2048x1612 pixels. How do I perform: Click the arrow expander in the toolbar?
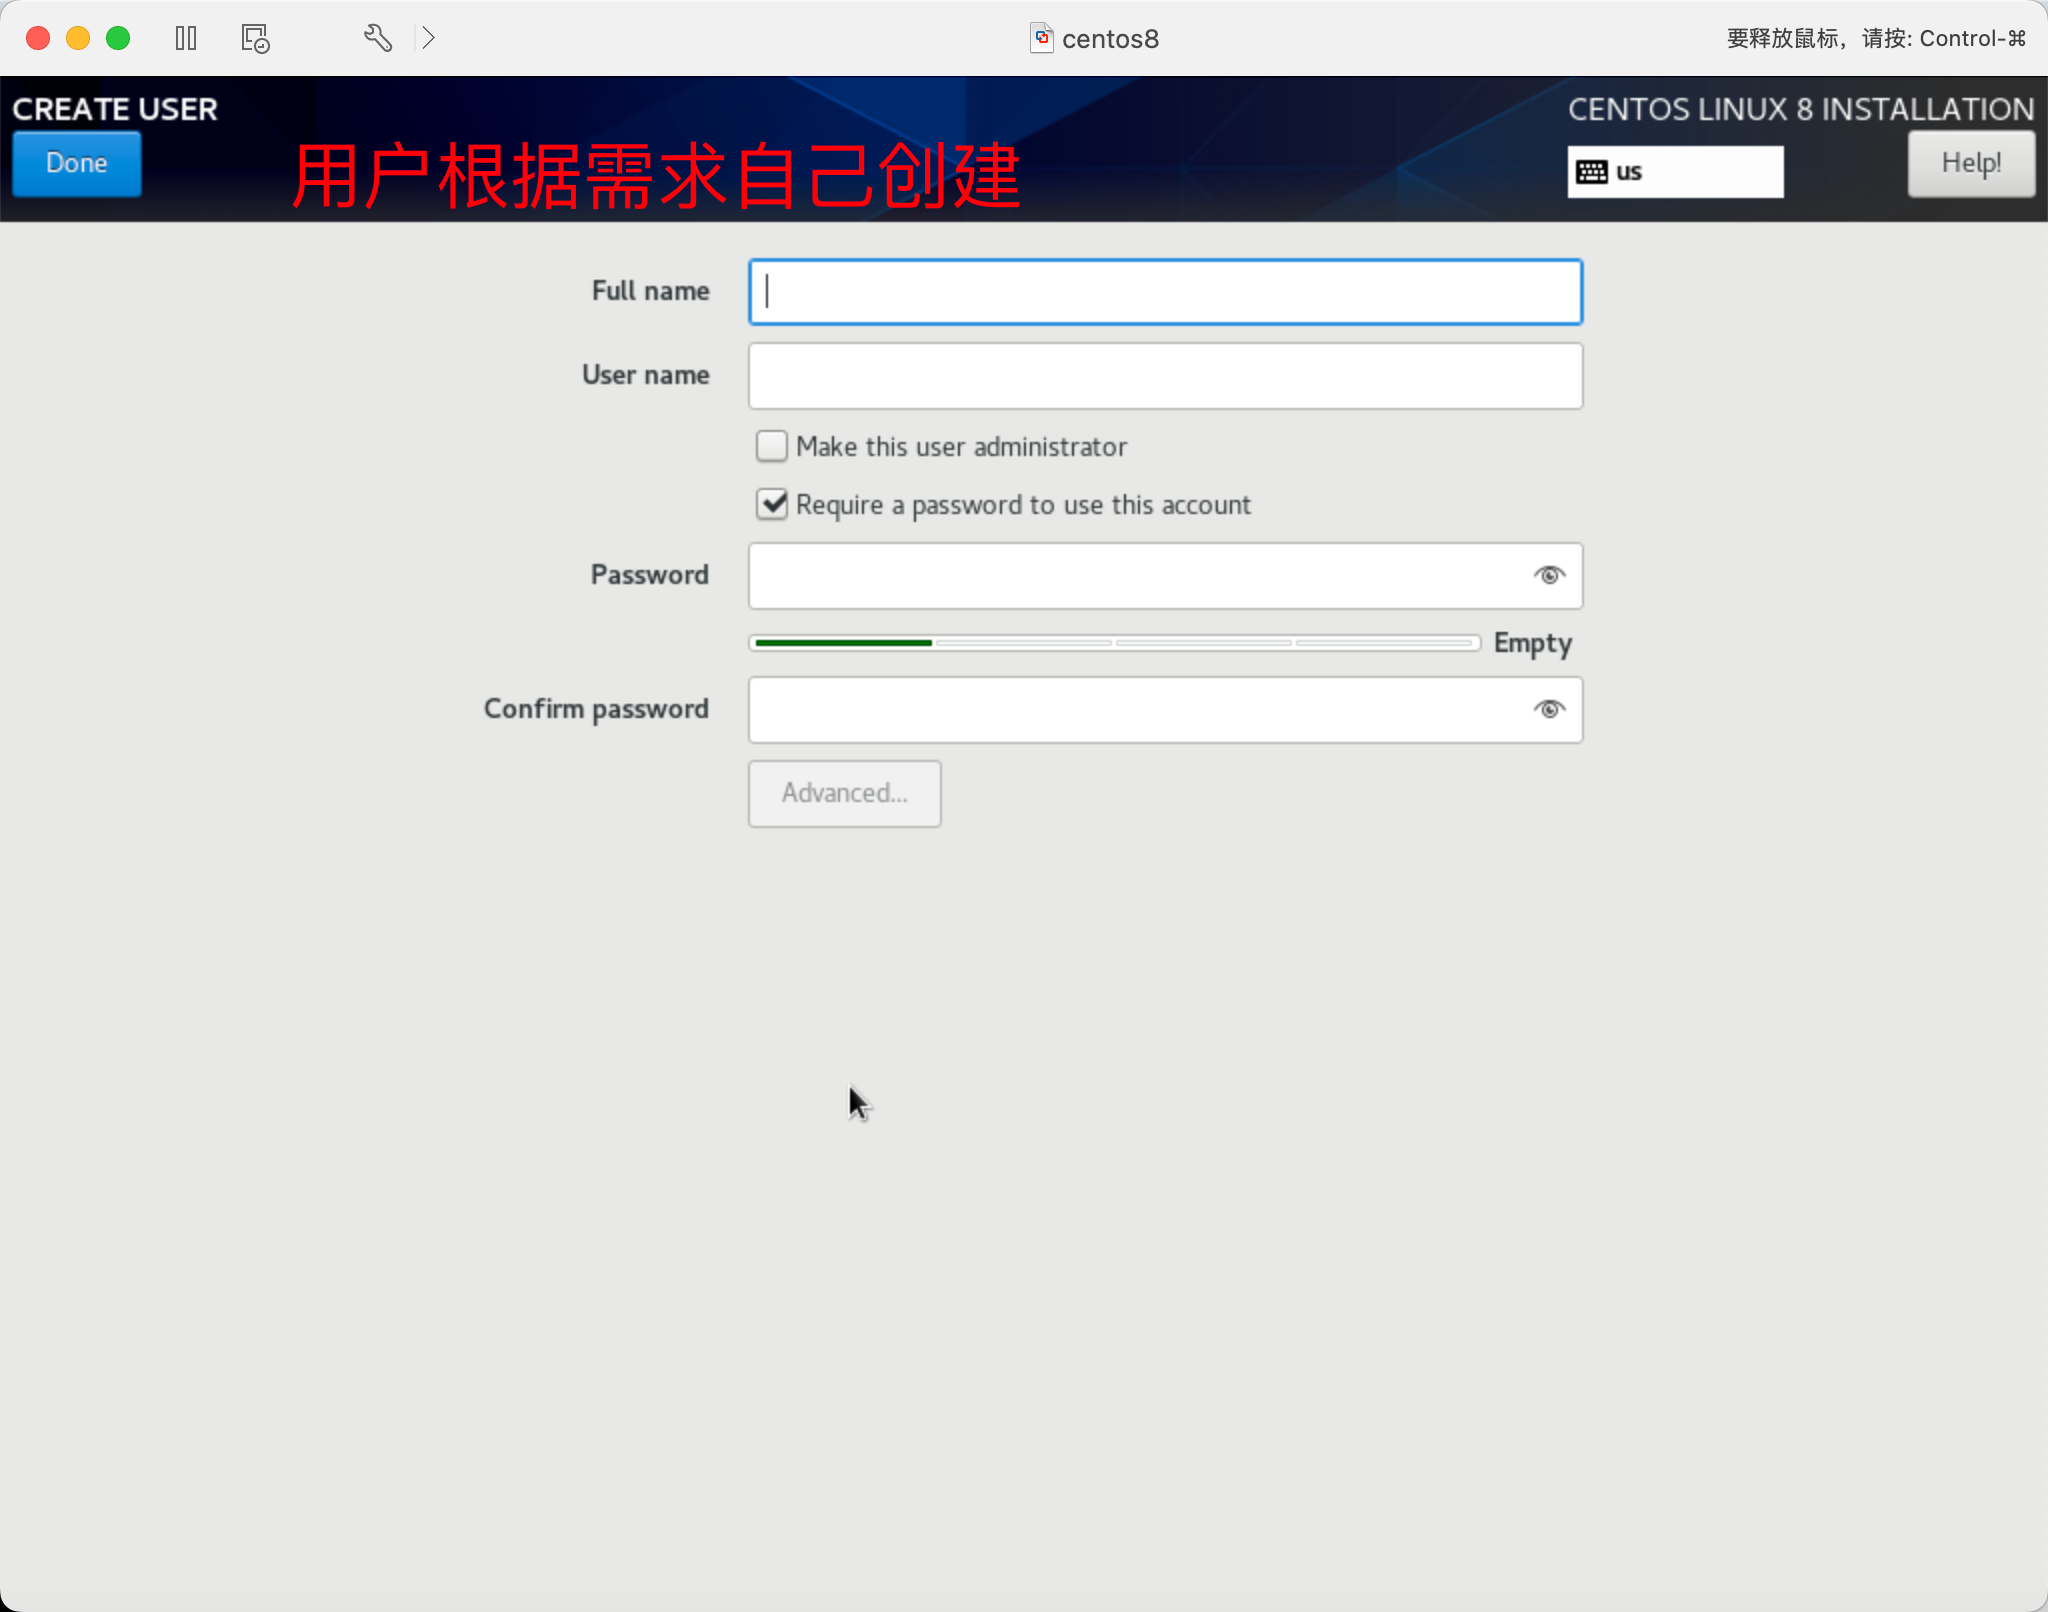428,38
